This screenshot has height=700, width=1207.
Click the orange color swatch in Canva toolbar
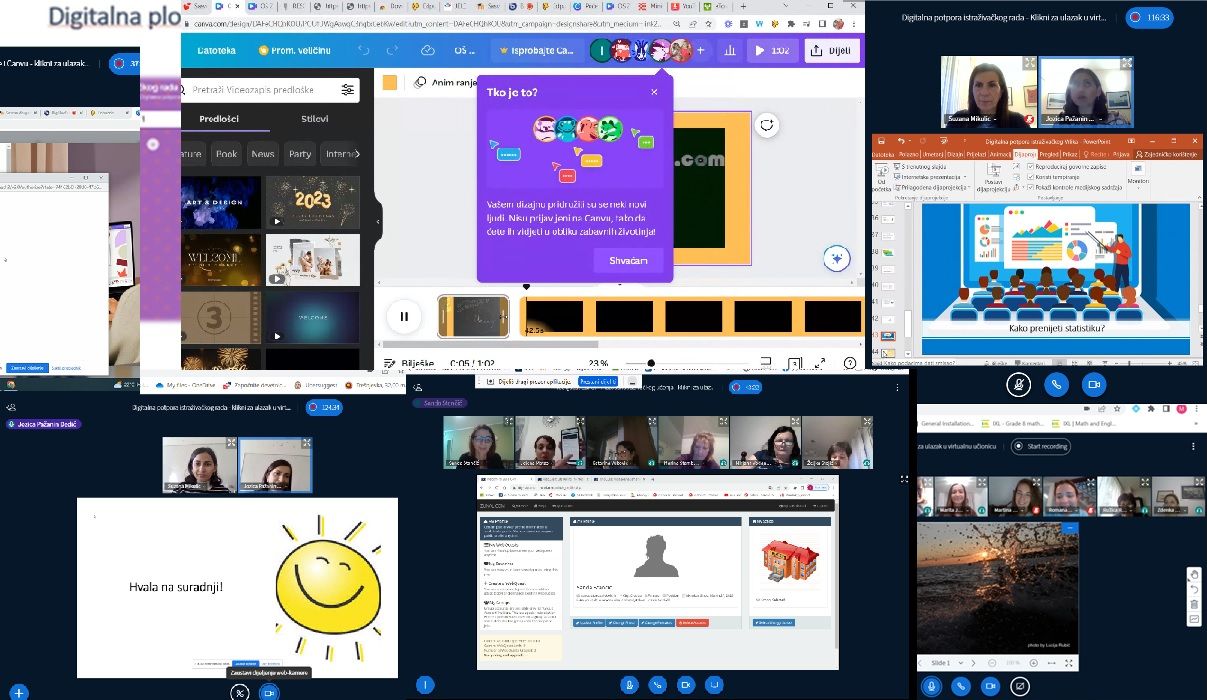[390, 83]
